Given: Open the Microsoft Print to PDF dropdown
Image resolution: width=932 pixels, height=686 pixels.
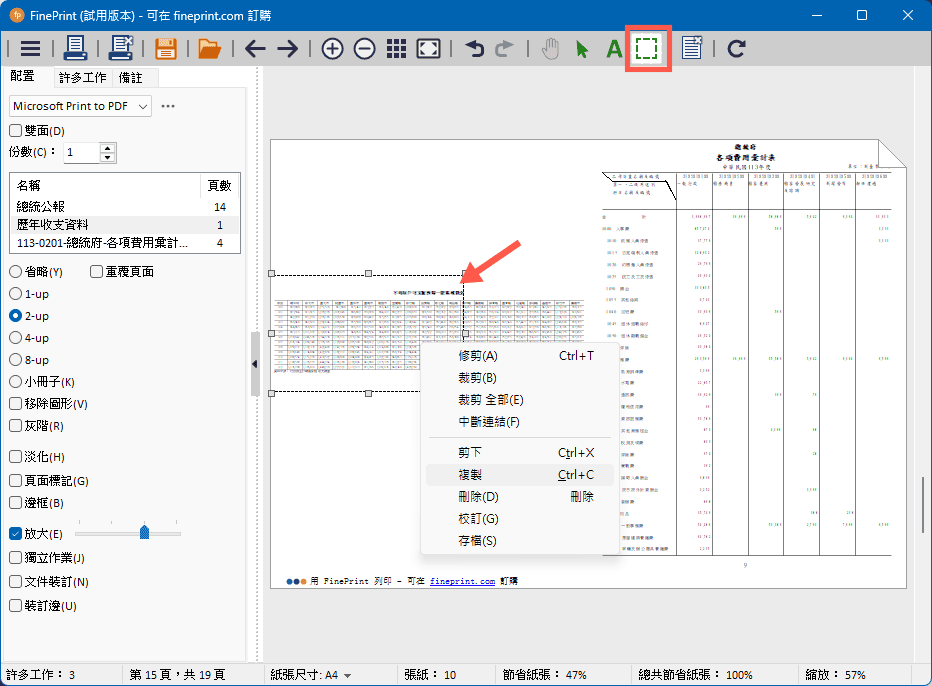Looking at the screenshot, I should [x=80, y=106].
